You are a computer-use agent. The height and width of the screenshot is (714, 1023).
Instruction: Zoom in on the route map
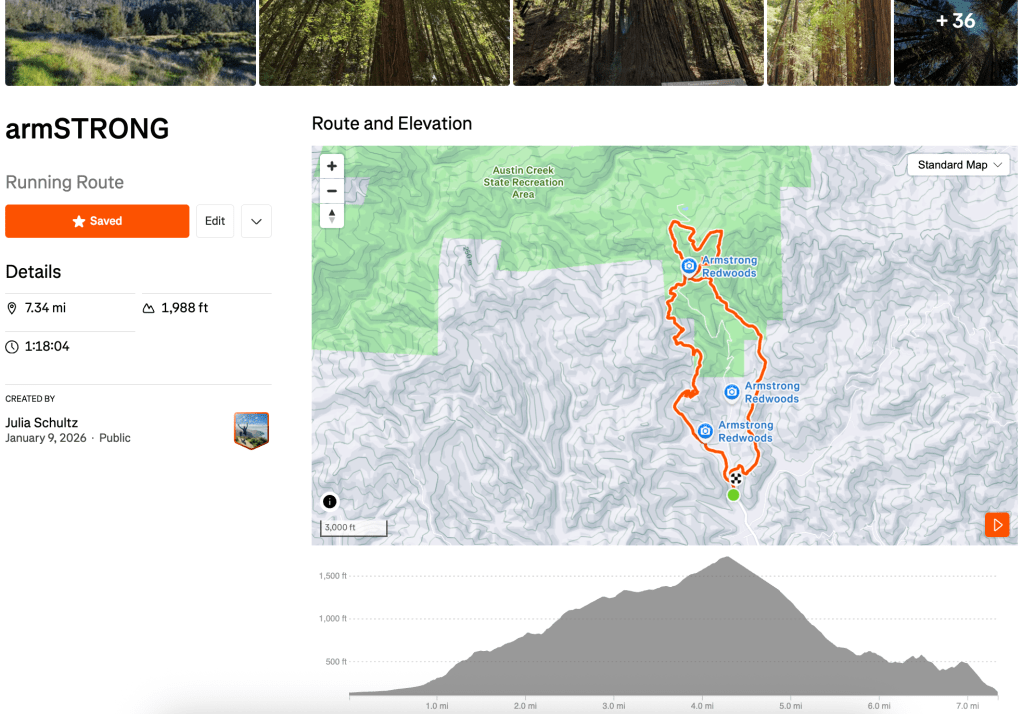332,166
